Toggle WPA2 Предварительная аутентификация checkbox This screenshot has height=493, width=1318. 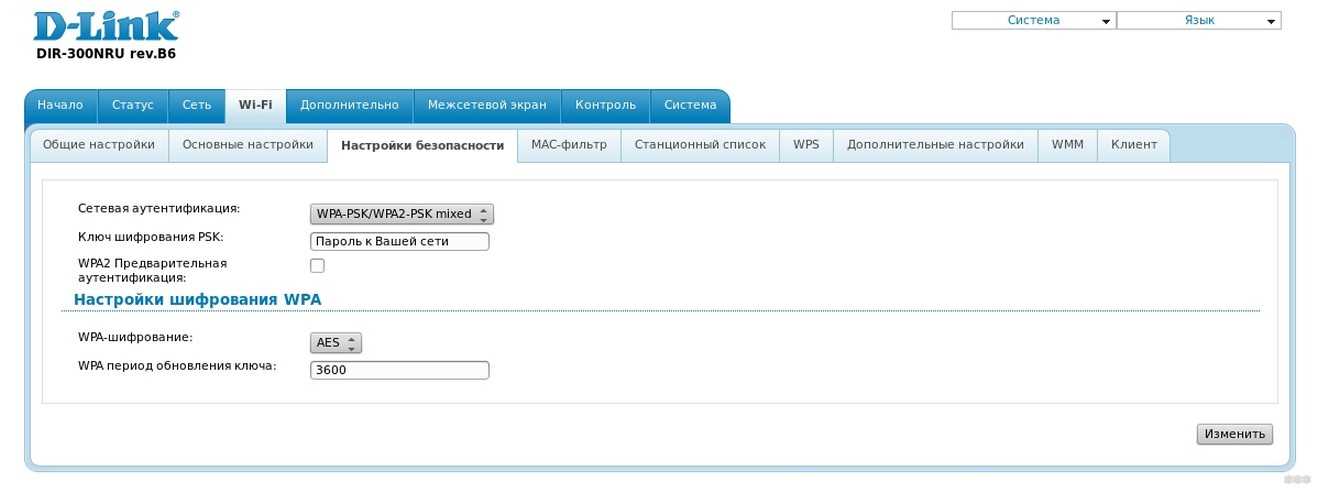317,266
